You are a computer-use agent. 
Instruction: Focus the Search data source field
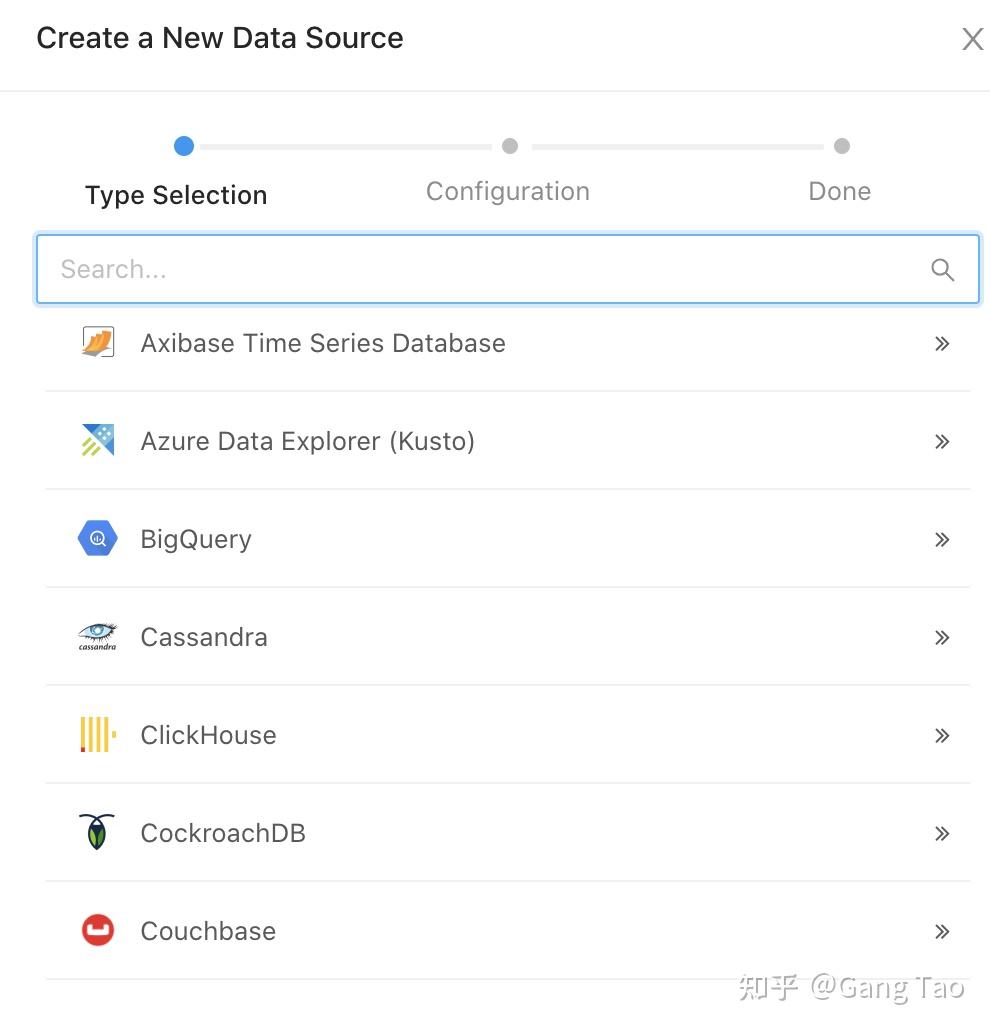tap(490, 269)
